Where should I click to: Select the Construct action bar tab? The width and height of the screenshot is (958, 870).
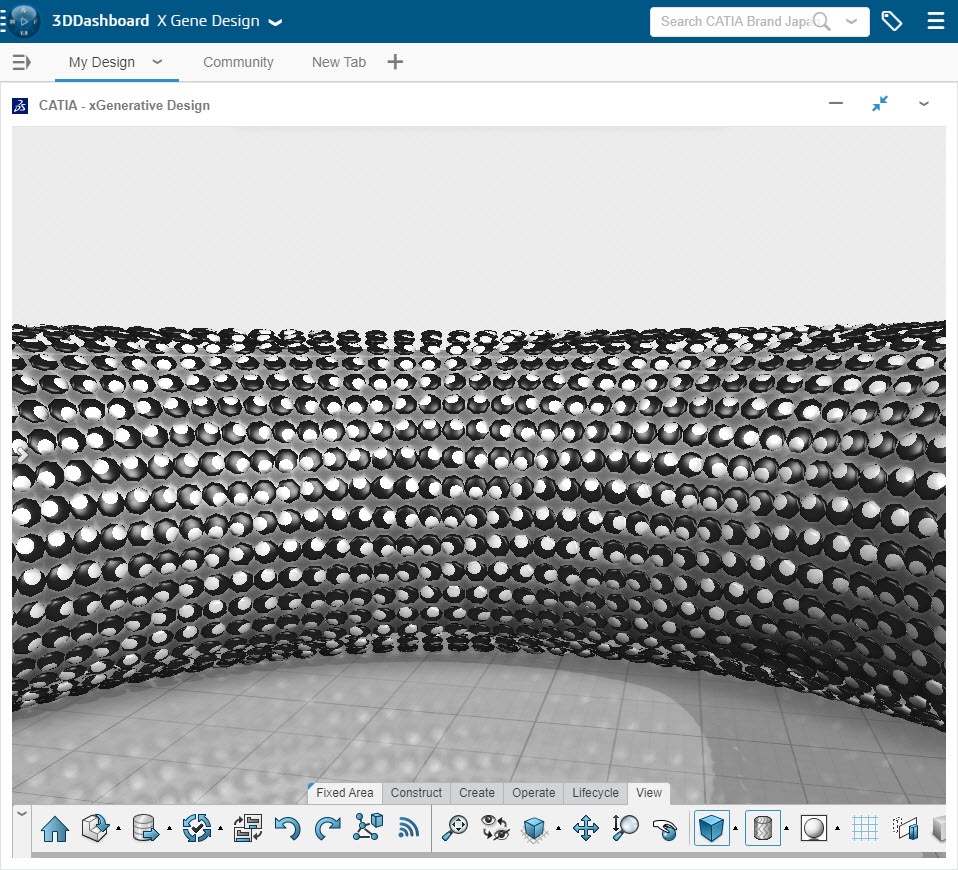click(x=416, y=793)
